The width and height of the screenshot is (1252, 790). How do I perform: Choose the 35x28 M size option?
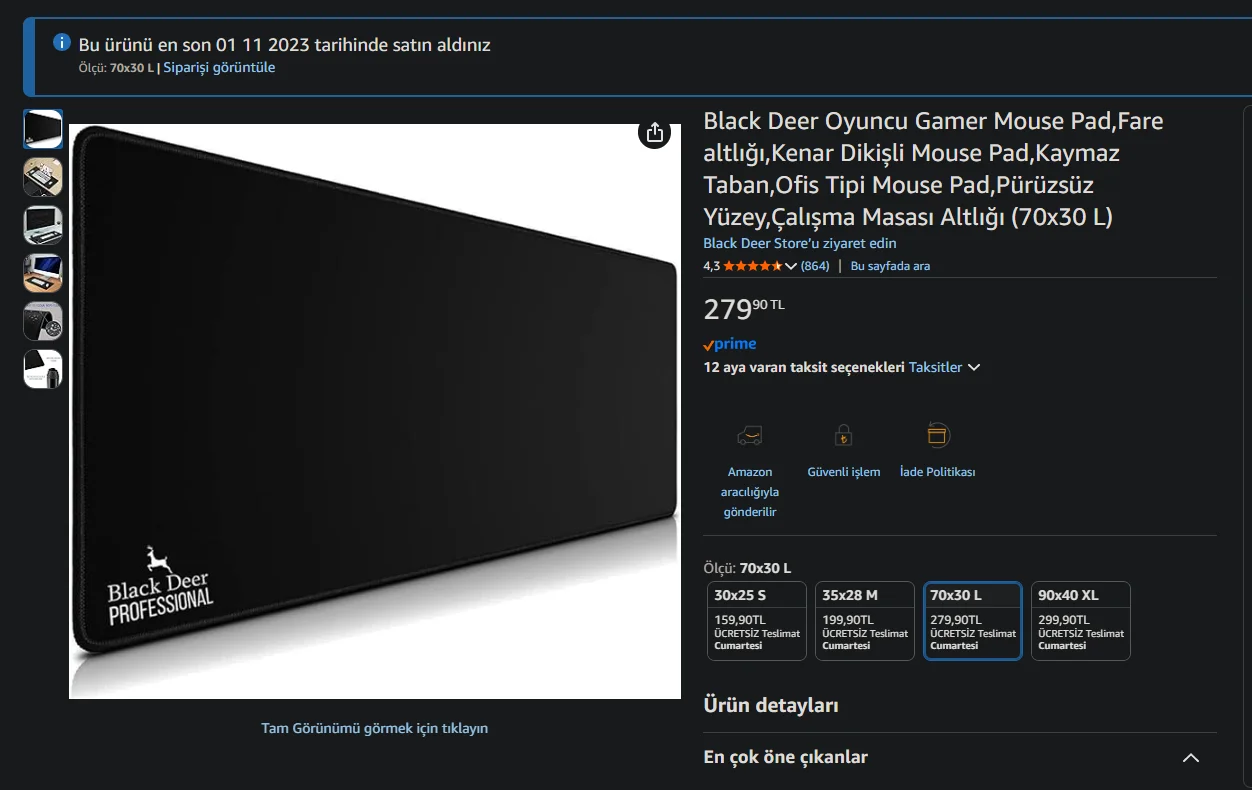tap(865, 621)
